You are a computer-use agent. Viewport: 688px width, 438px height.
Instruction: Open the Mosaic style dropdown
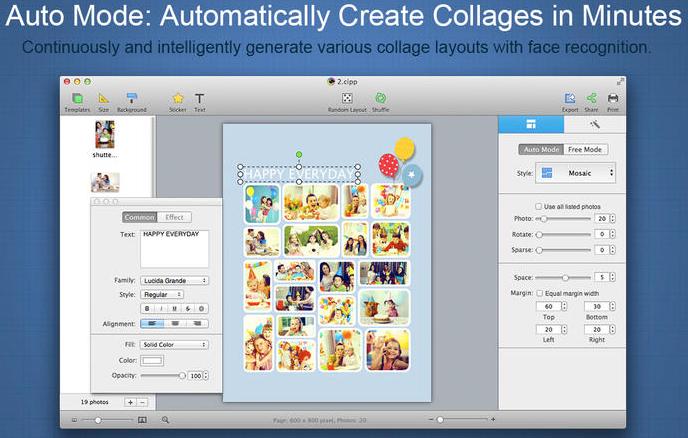click(578, 173)
